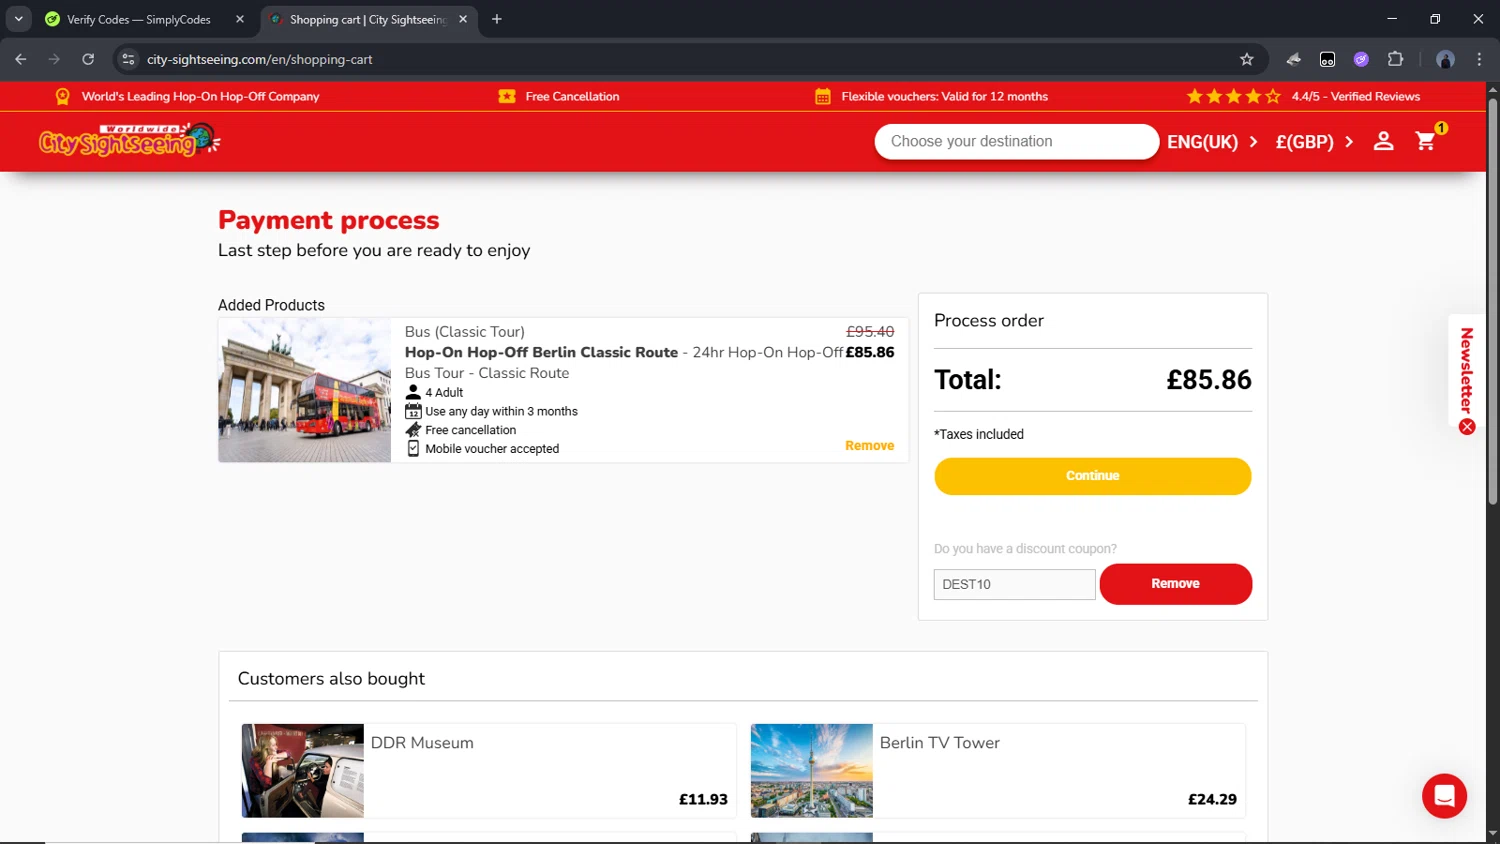Viewport: 1500px width, 844px height.
Task: Close the Verify Codes tab
Action: click(x=240, y=19)
